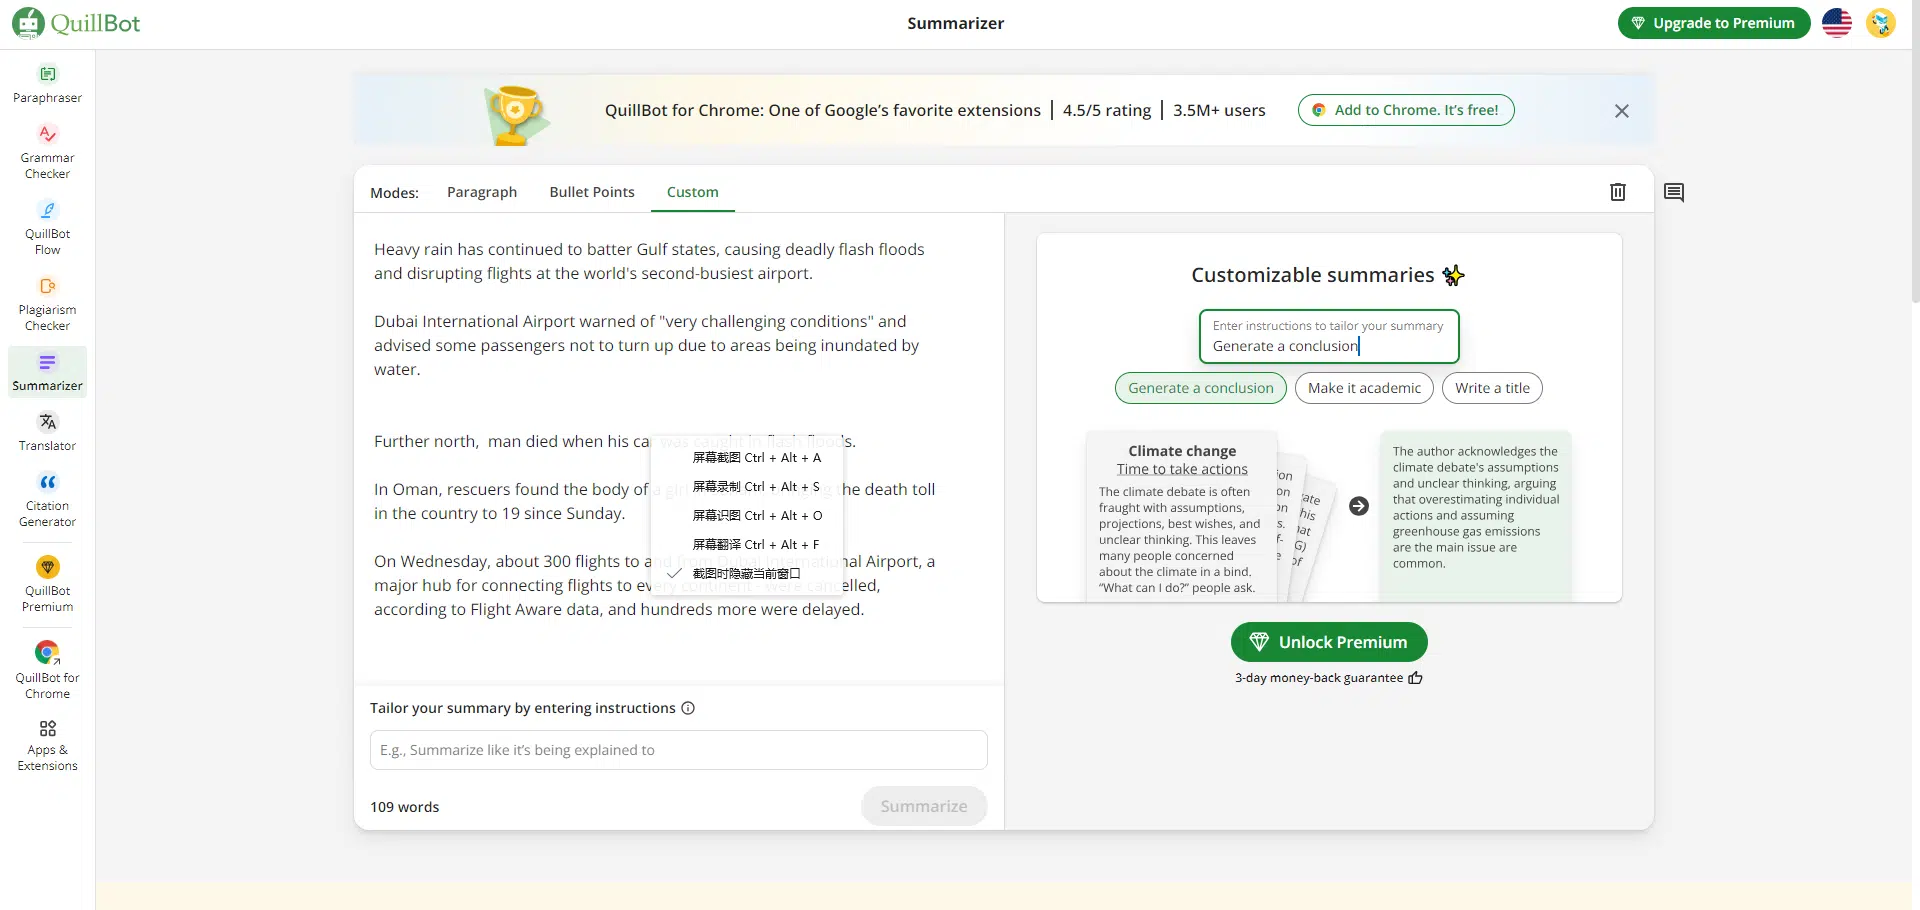The height and width of the screenshot is (910, 1920).
Task: Click the custom summary instruction box
Action: [1329, 336]
